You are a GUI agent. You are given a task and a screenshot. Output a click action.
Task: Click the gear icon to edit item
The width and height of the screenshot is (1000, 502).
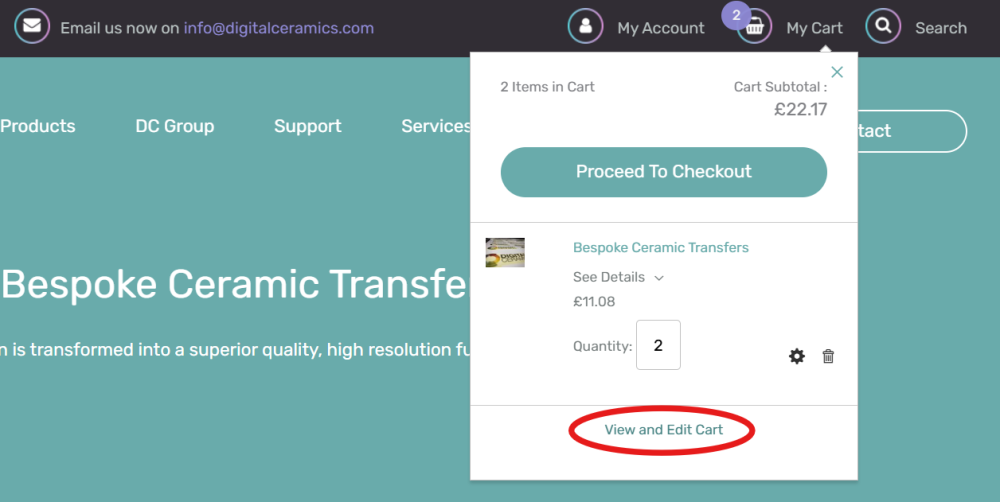tap(797, 356)
